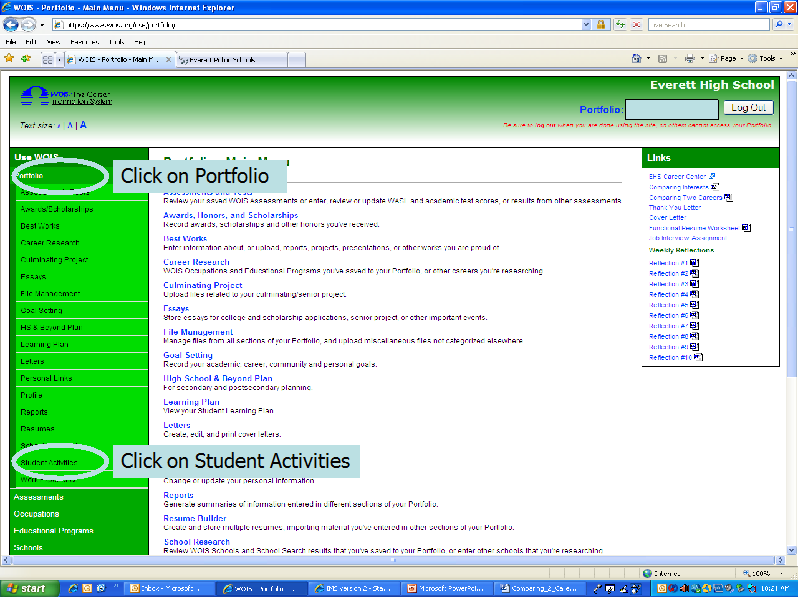Open Portfolio in the Use WOIS sidebar
The height and width of the screenshot is (600, 800).
(x=29, y=176)
